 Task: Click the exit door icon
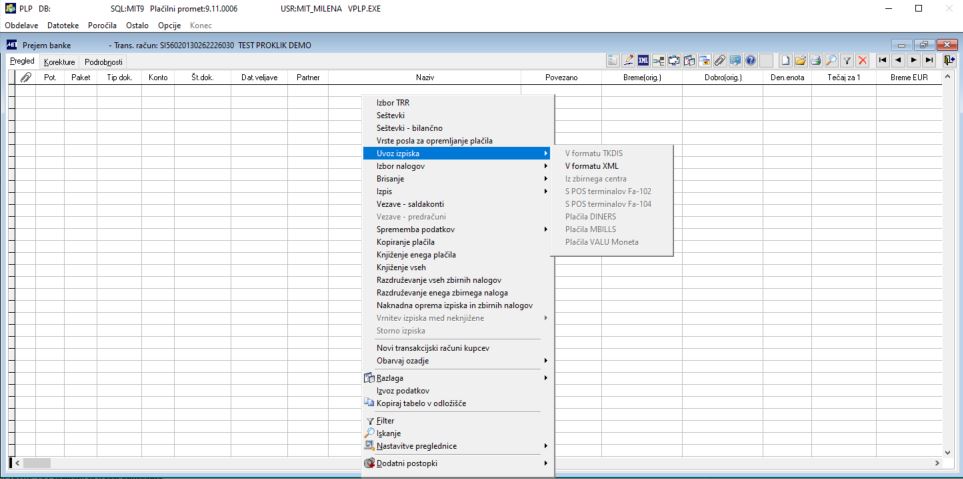tap(949, 60)
